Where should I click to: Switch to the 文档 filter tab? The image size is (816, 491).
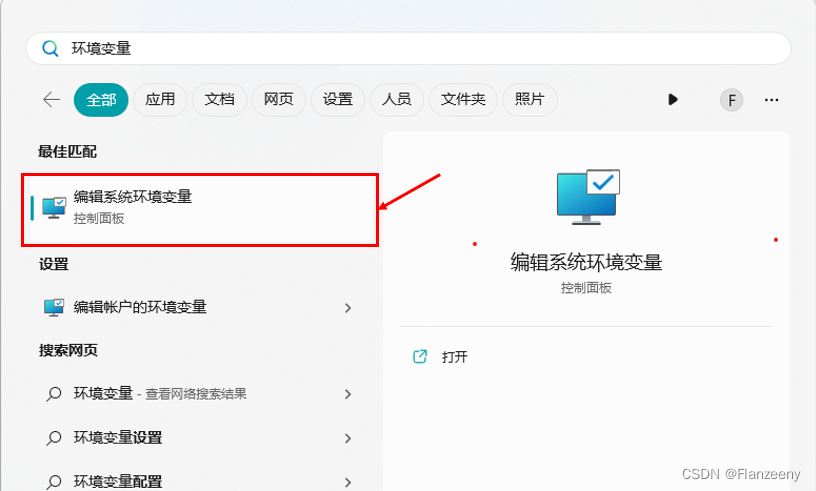[x=219, y=99]
